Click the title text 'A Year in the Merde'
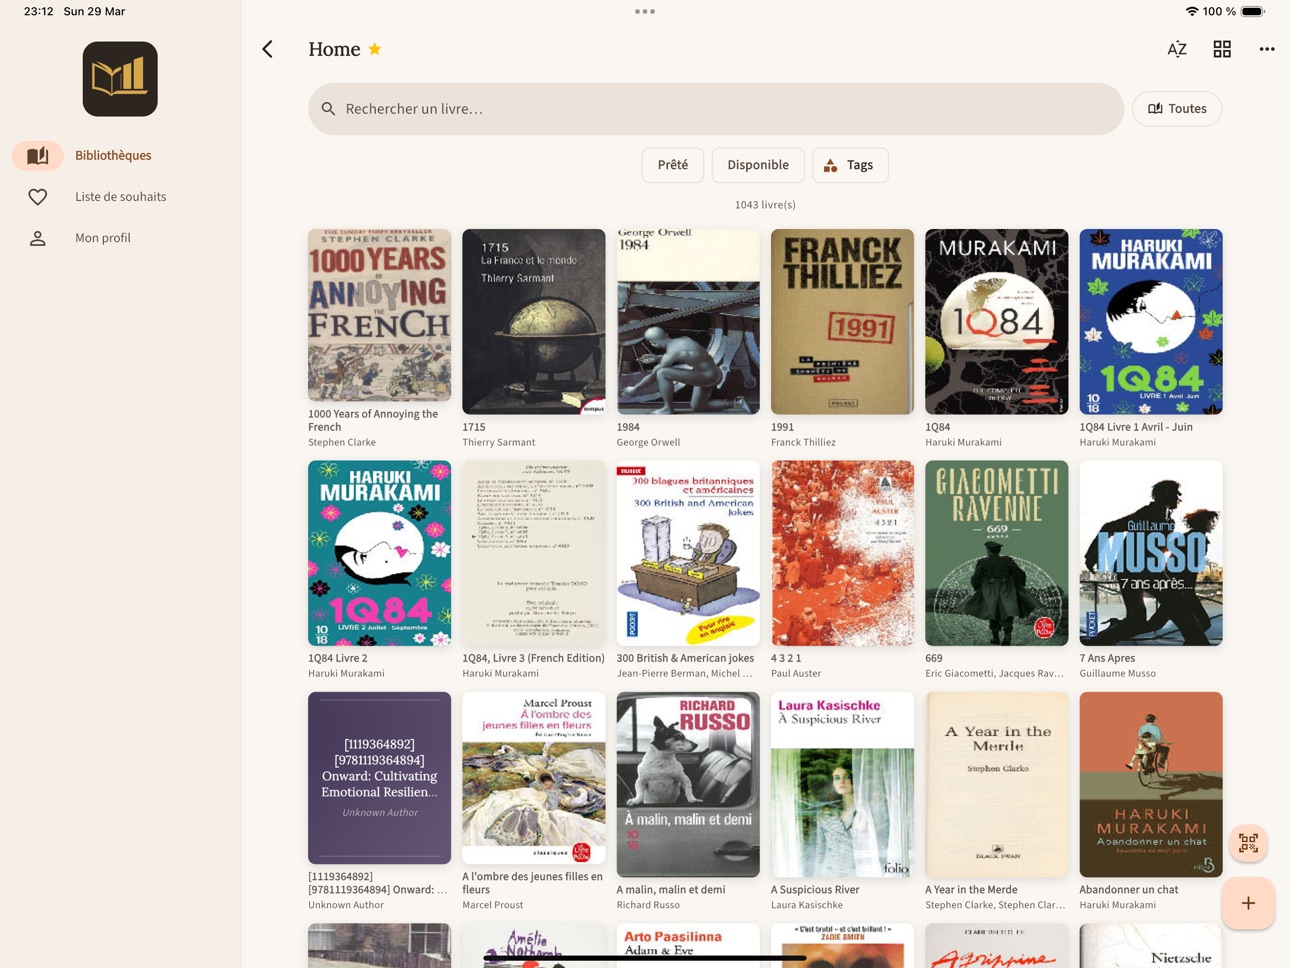Image resolution: width=1290 pixels, height=968 pixels. point(971,890)
